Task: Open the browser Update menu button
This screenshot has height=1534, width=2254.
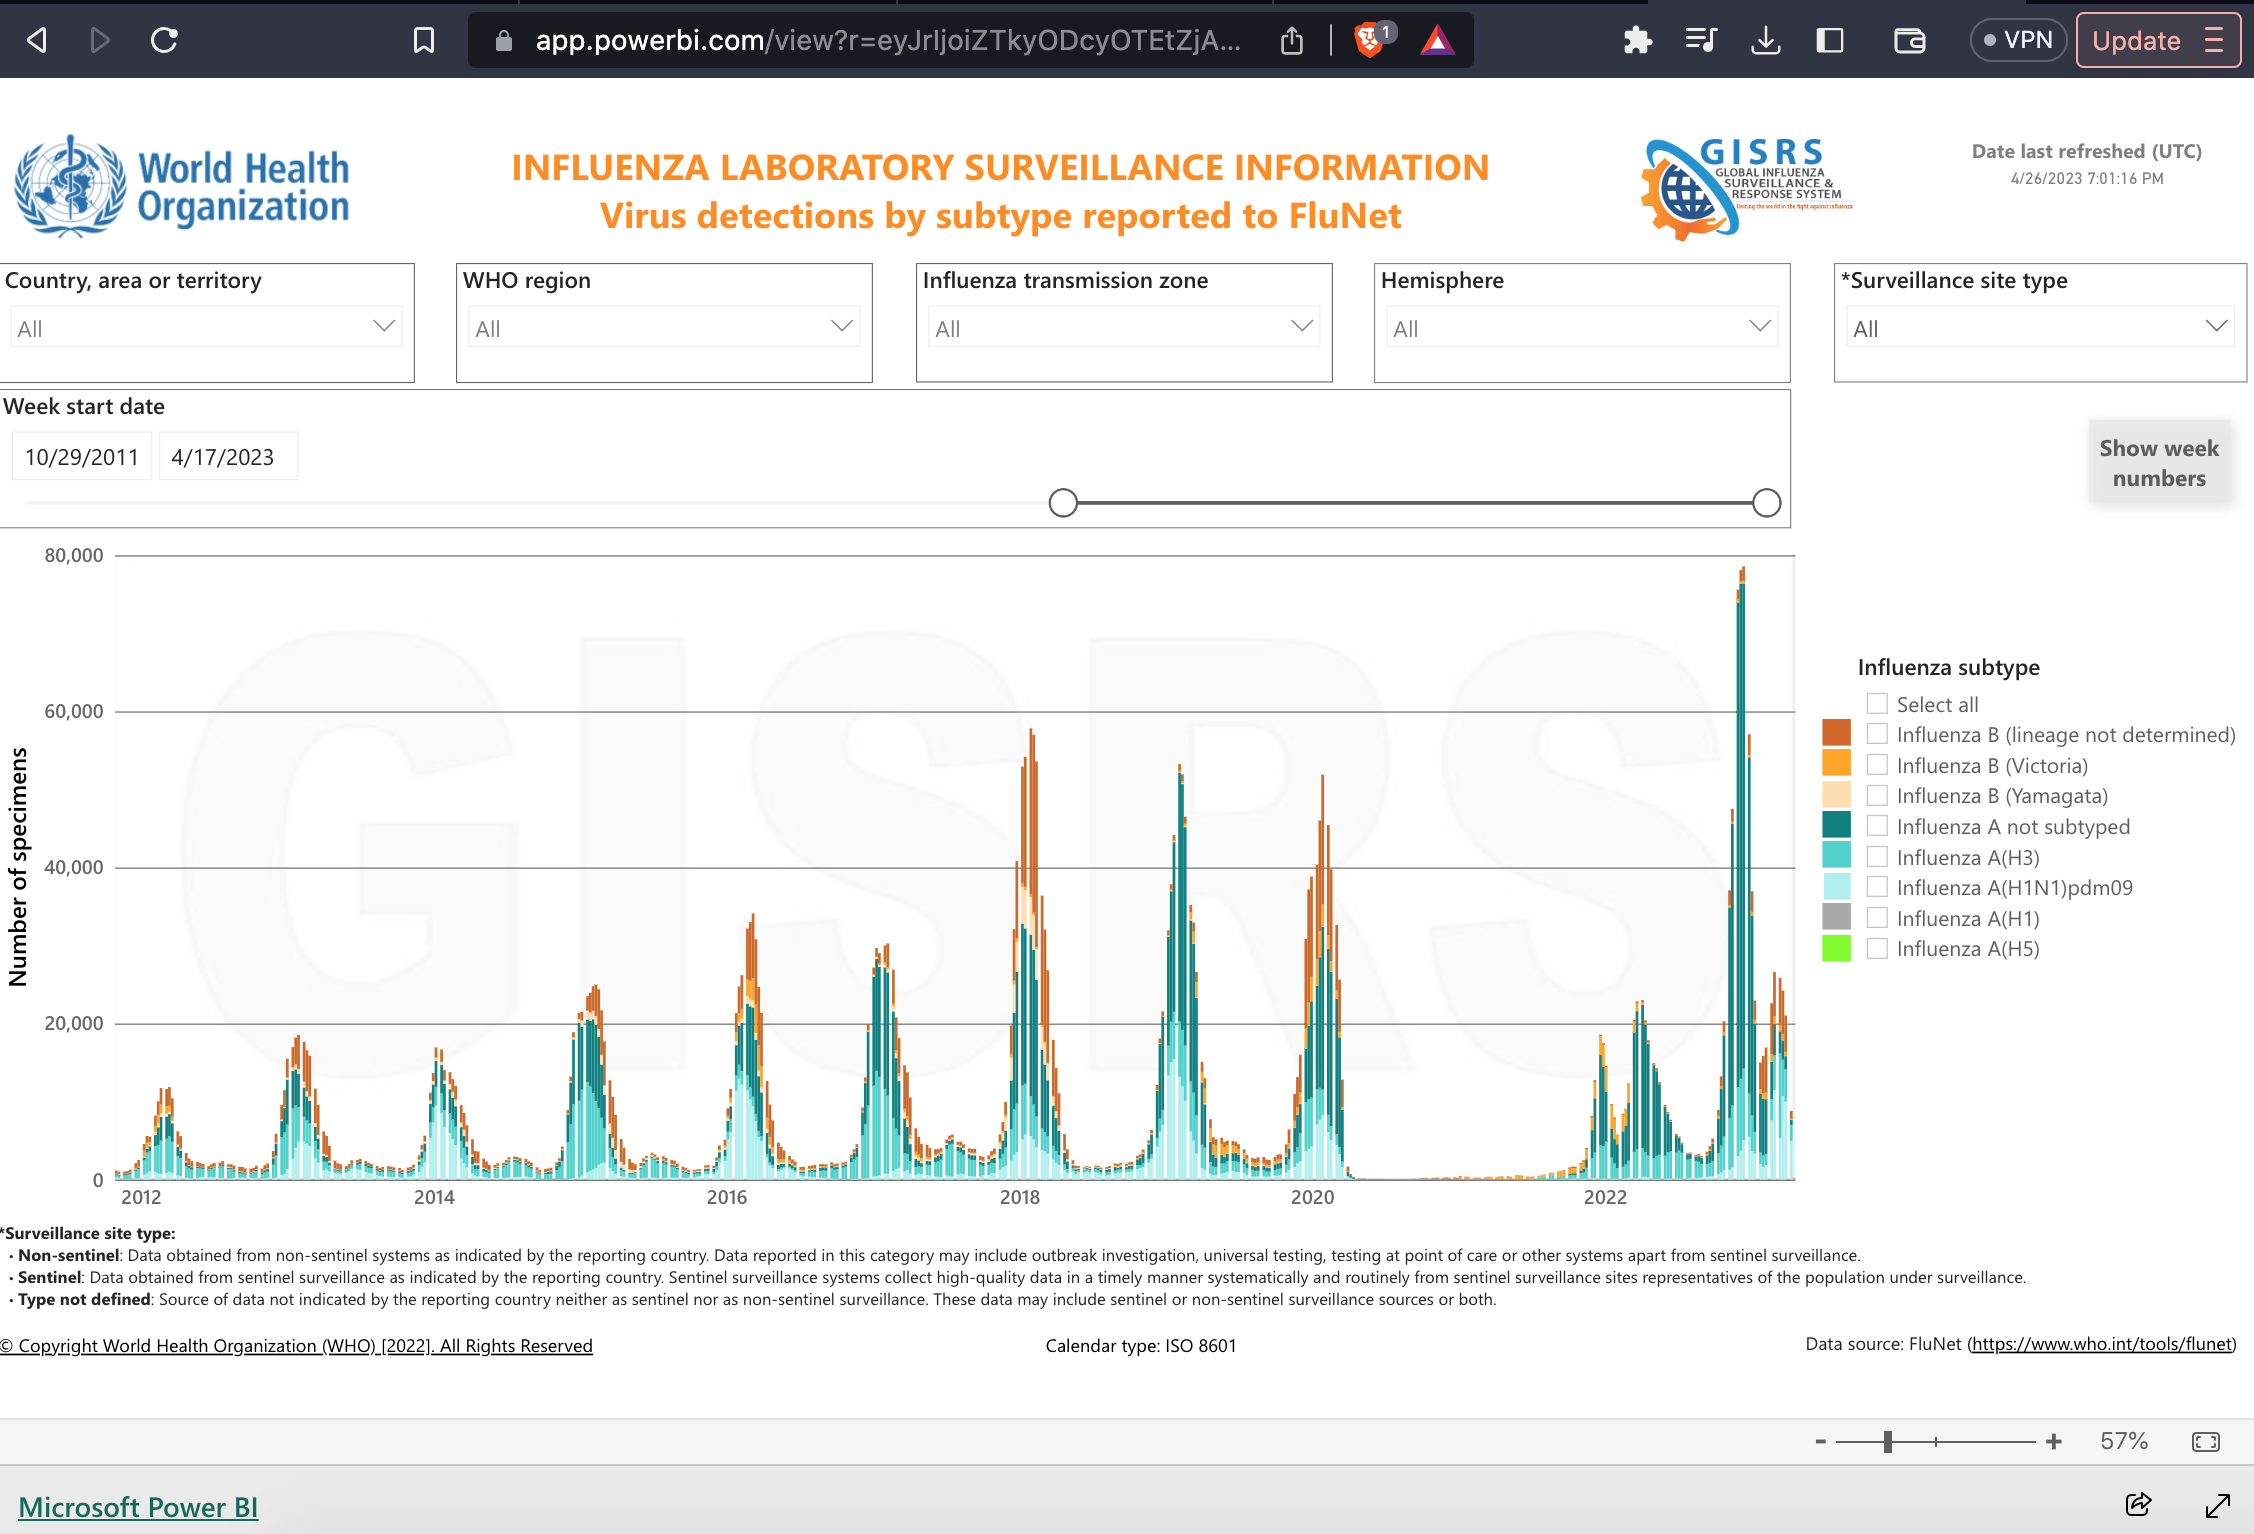Action: pos(2158,40)
